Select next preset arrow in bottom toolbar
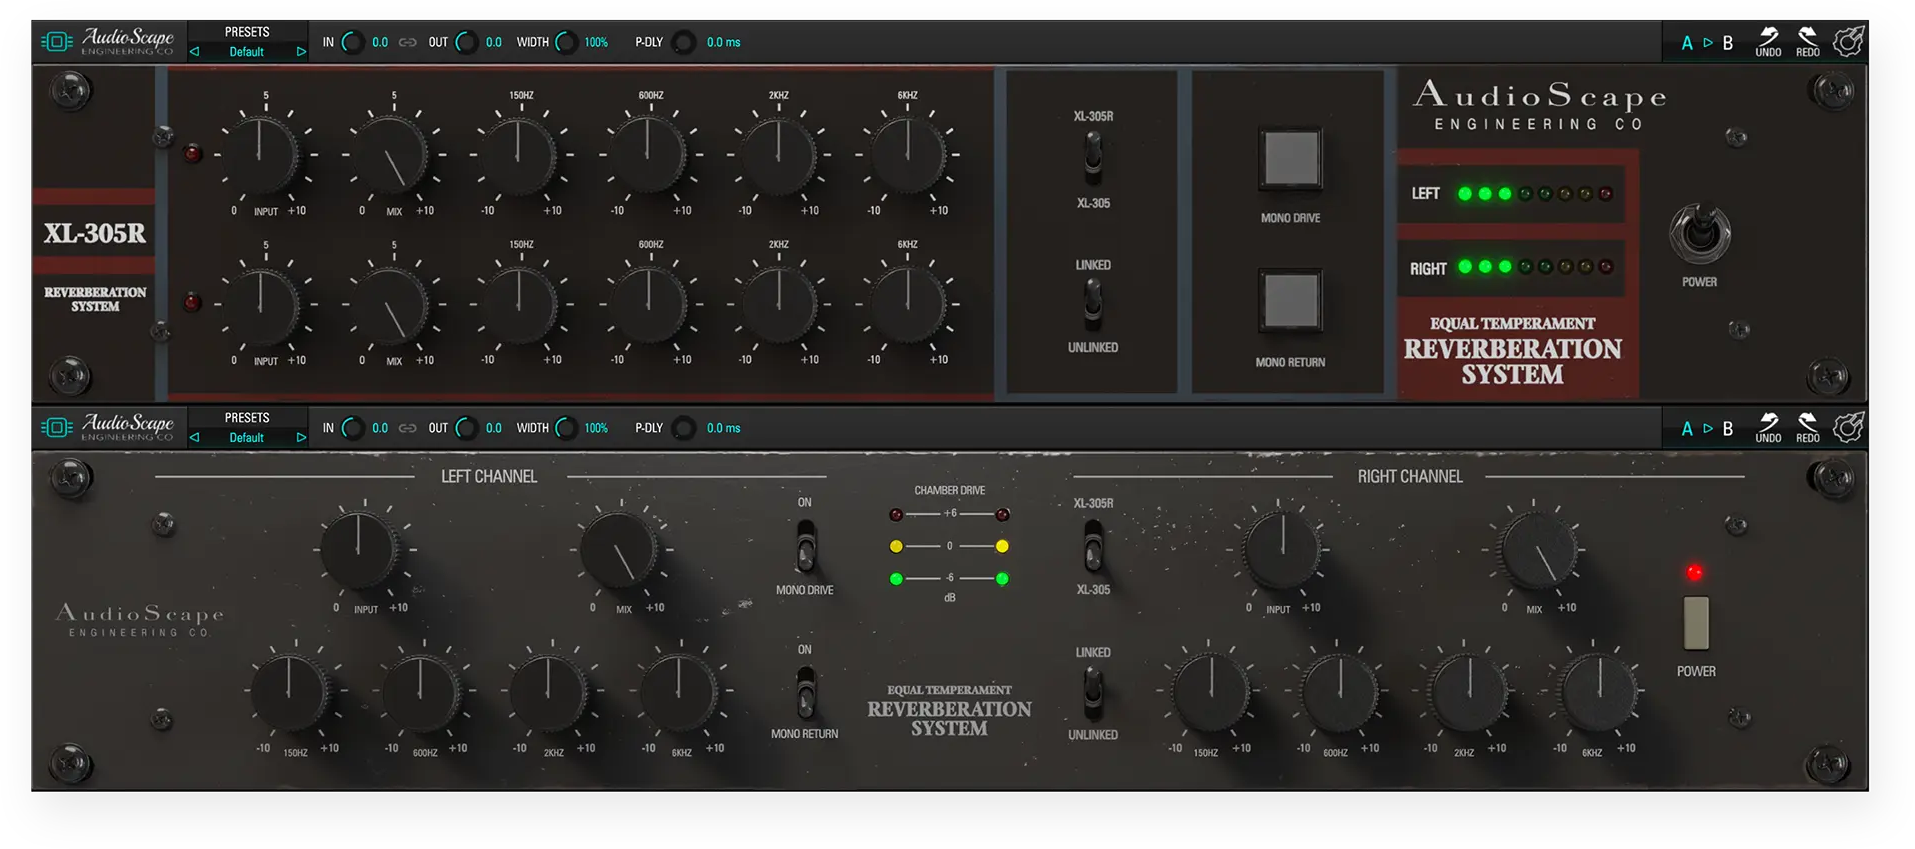Screen dimensions: 1915x849 (x=301, y=438)
